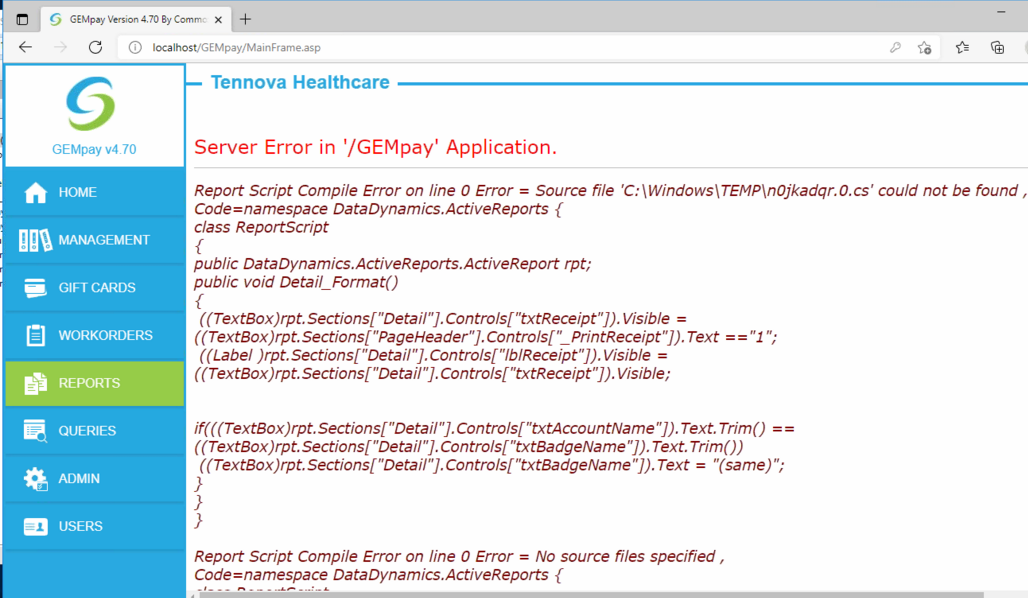Screen dimensions: 1028x598
Task: Click the Tennova Healthcare heading
Action: coord(300,83)
